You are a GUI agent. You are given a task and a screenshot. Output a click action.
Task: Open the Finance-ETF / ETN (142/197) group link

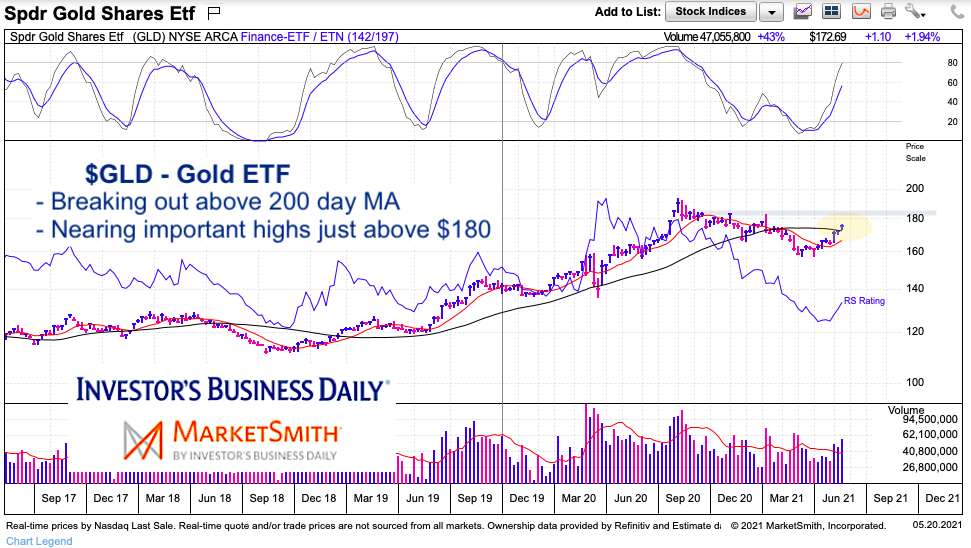tap(320, 37)
